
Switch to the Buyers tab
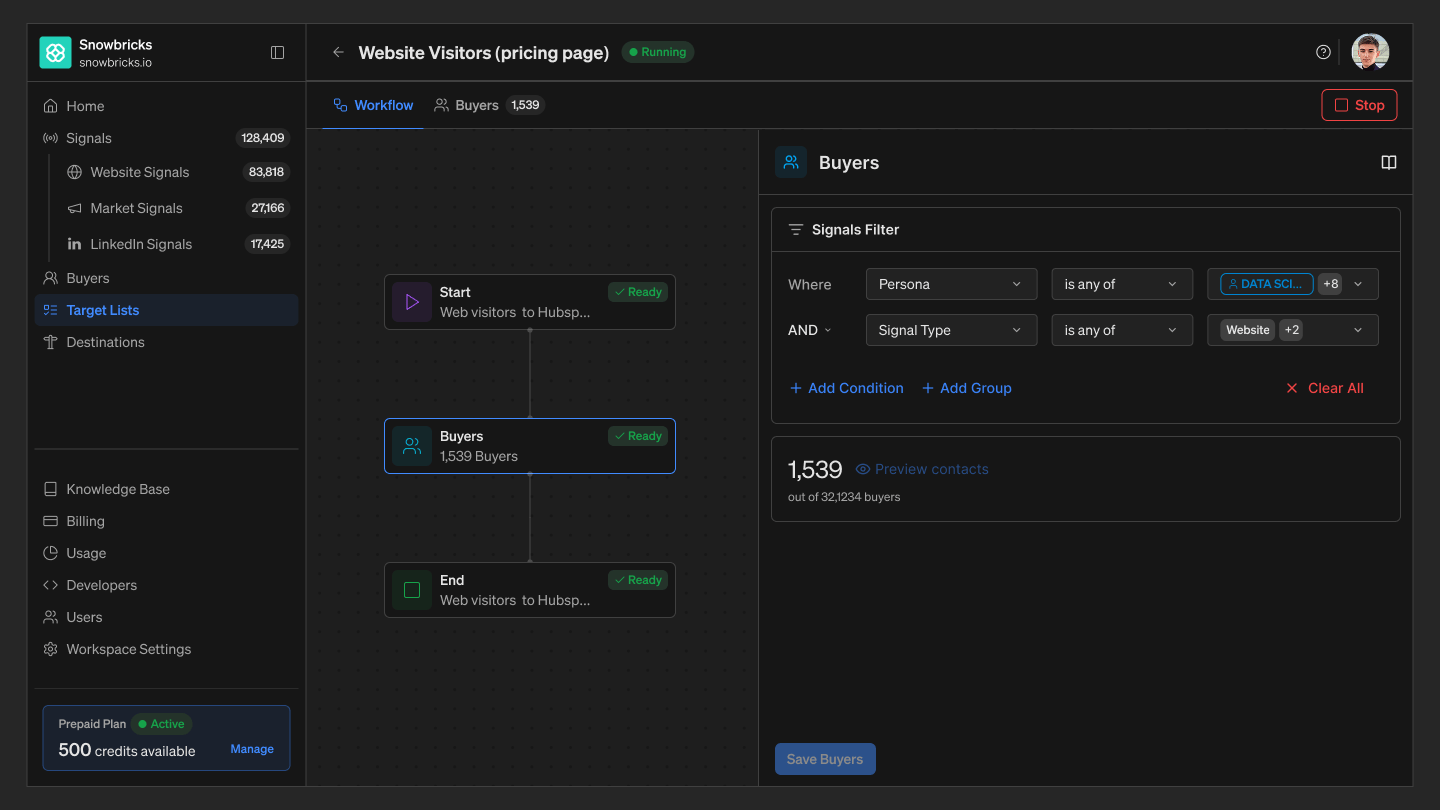pos(489,105)
